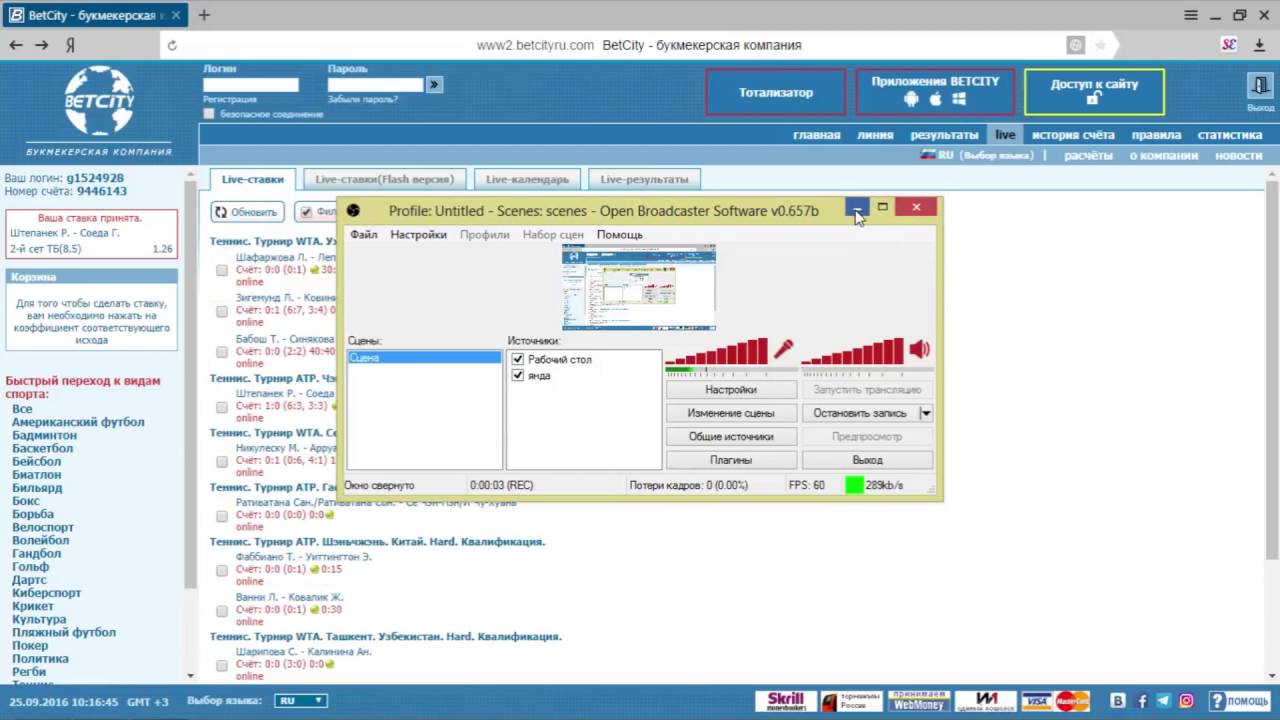Open the exit door icon (Выход)
The width and height of the screenshot is (1280, 720).
click(1260, 86)
